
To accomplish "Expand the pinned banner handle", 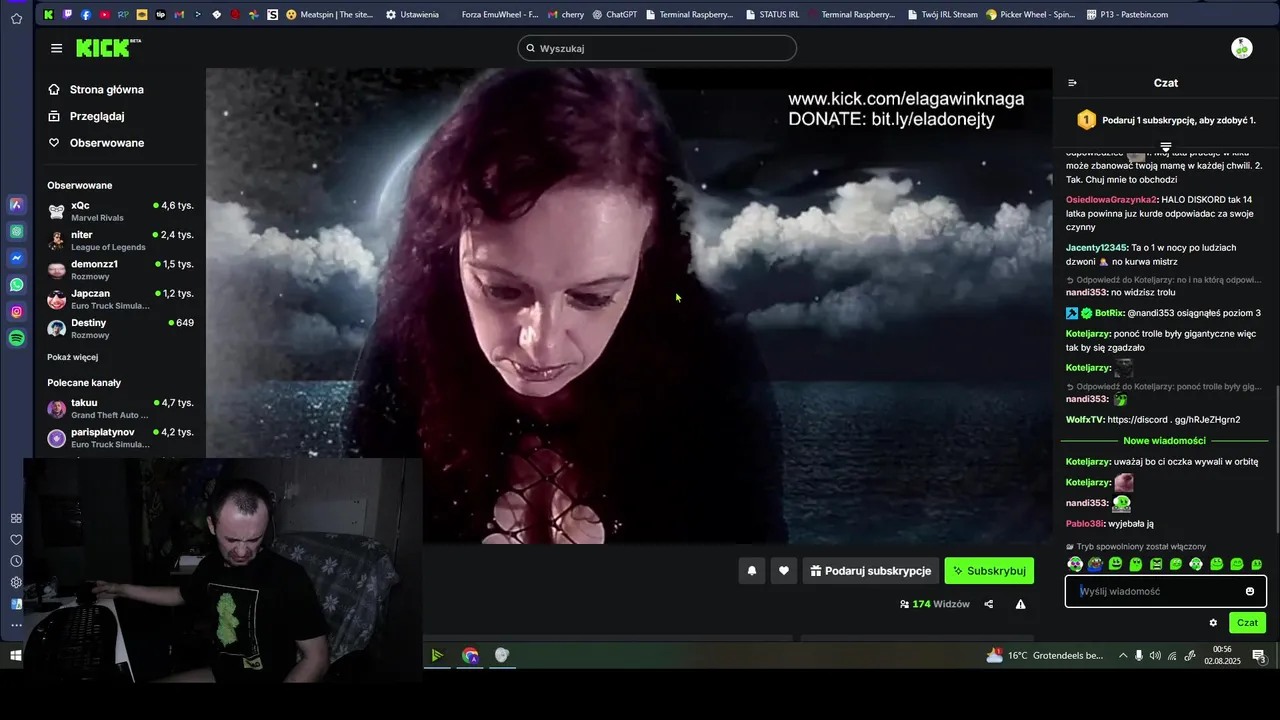I will (x=1165, y=148).
